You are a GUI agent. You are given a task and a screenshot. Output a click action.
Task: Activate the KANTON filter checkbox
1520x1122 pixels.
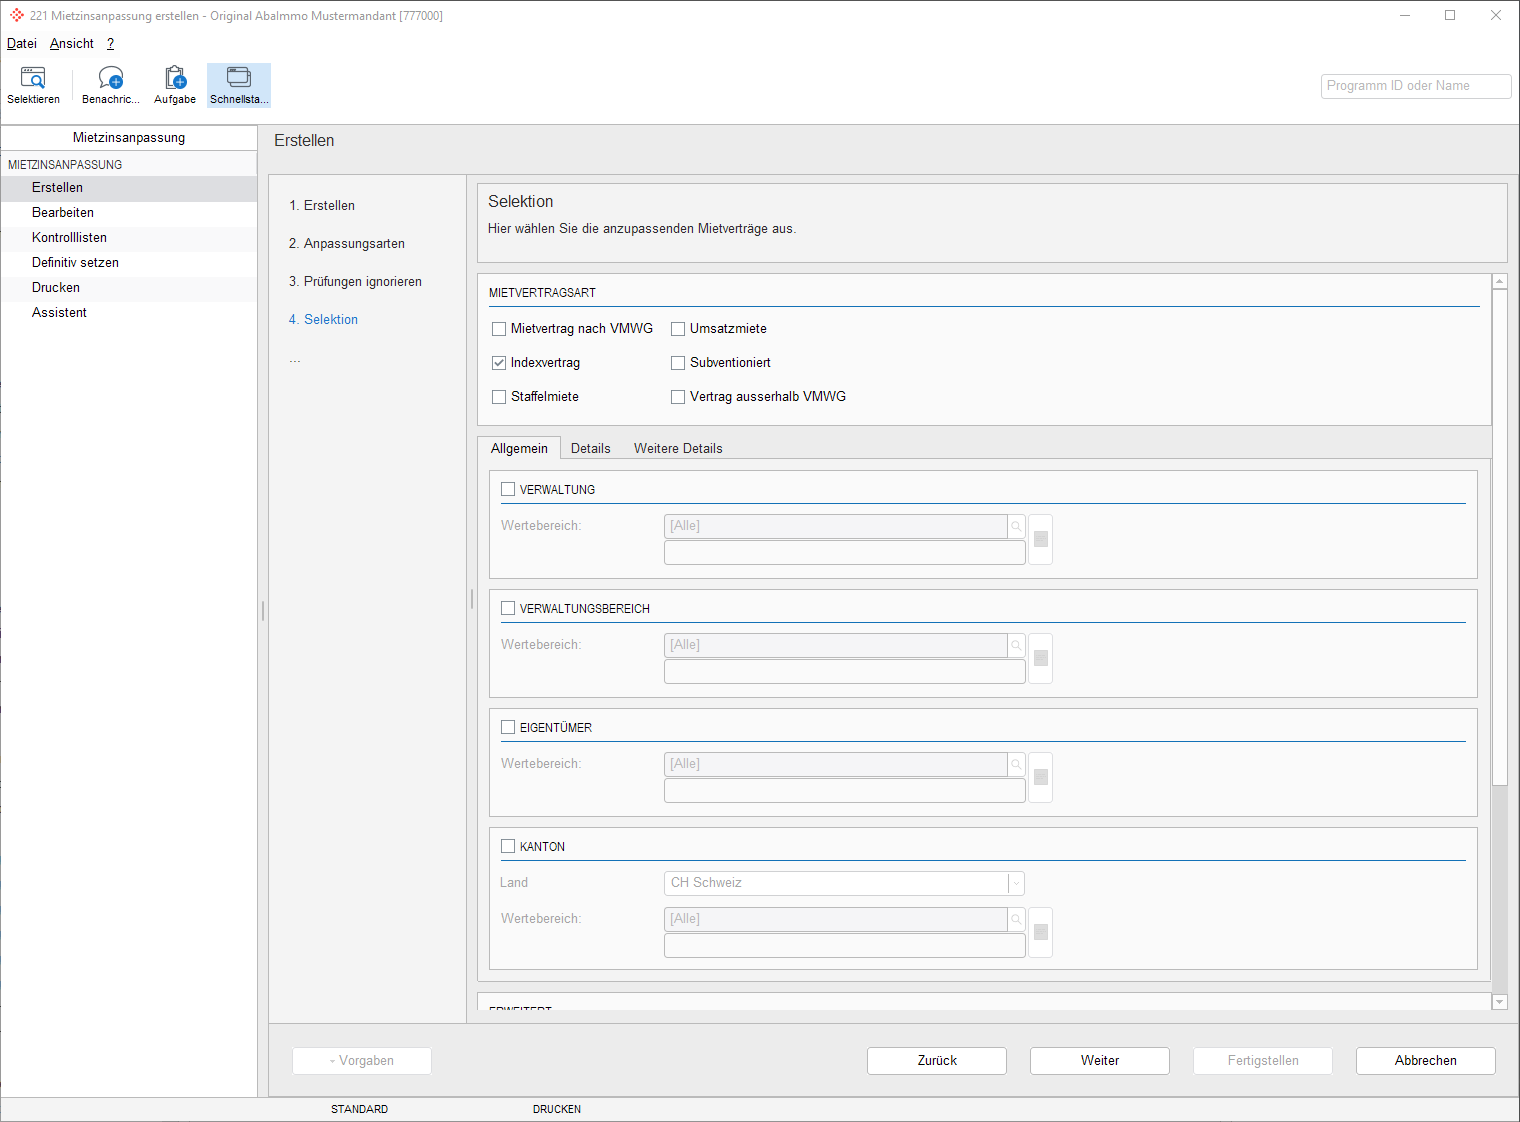click(x=508, y=846)
